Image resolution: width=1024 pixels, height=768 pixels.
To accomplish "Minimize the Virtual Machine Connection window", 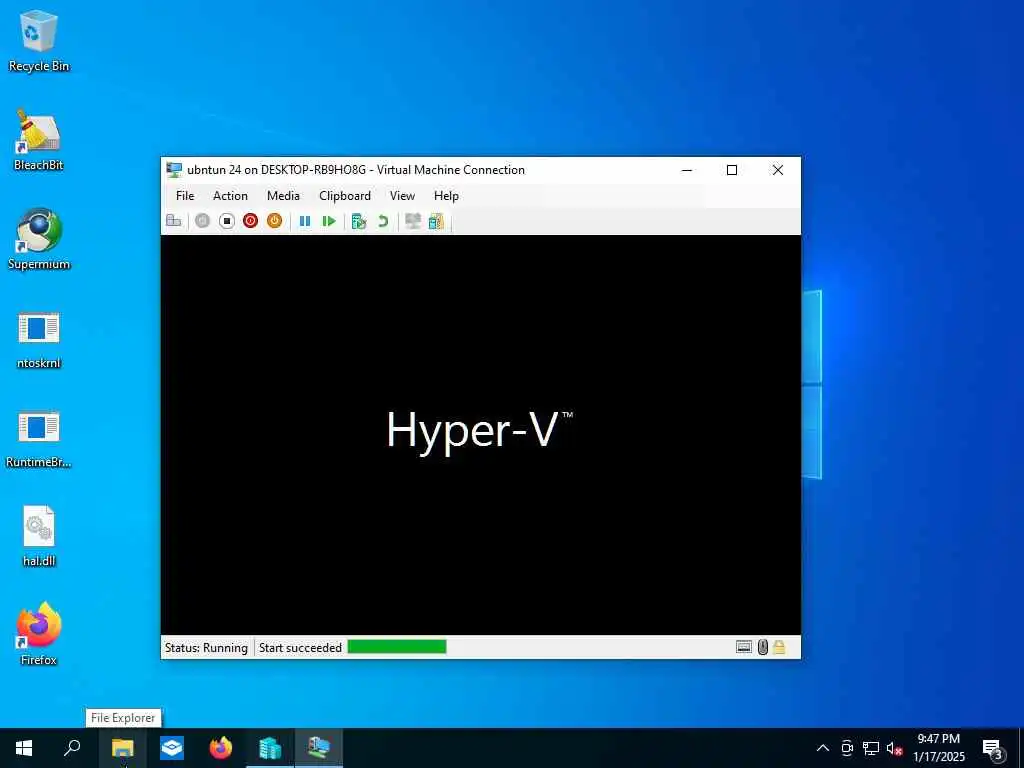I will click(687, 170).
